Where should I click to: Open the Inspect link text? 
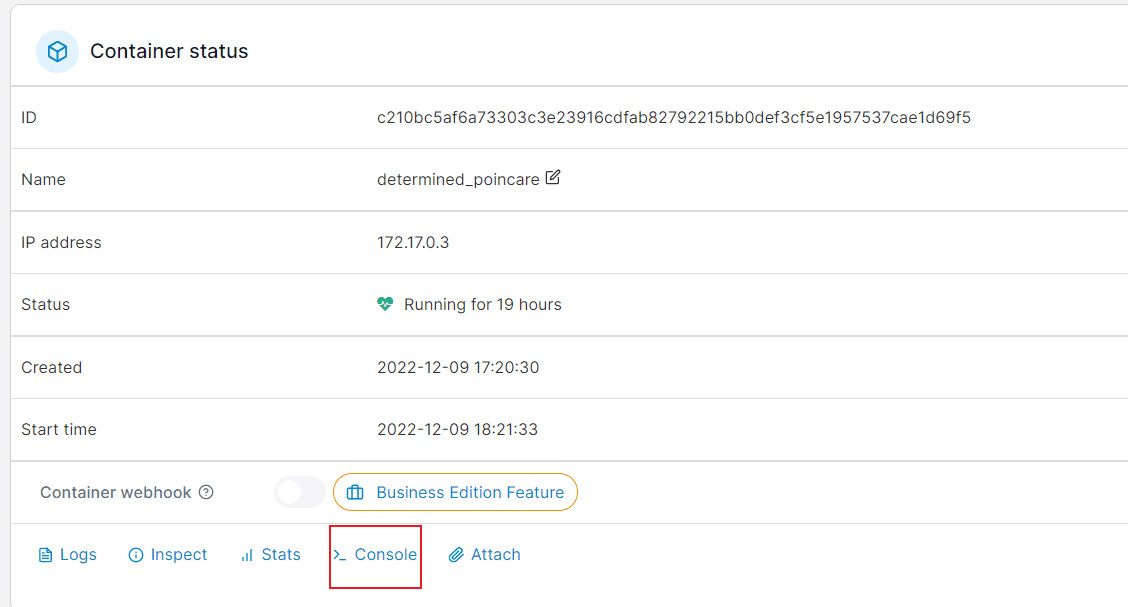pyautogui.click(x=178, y=554)
